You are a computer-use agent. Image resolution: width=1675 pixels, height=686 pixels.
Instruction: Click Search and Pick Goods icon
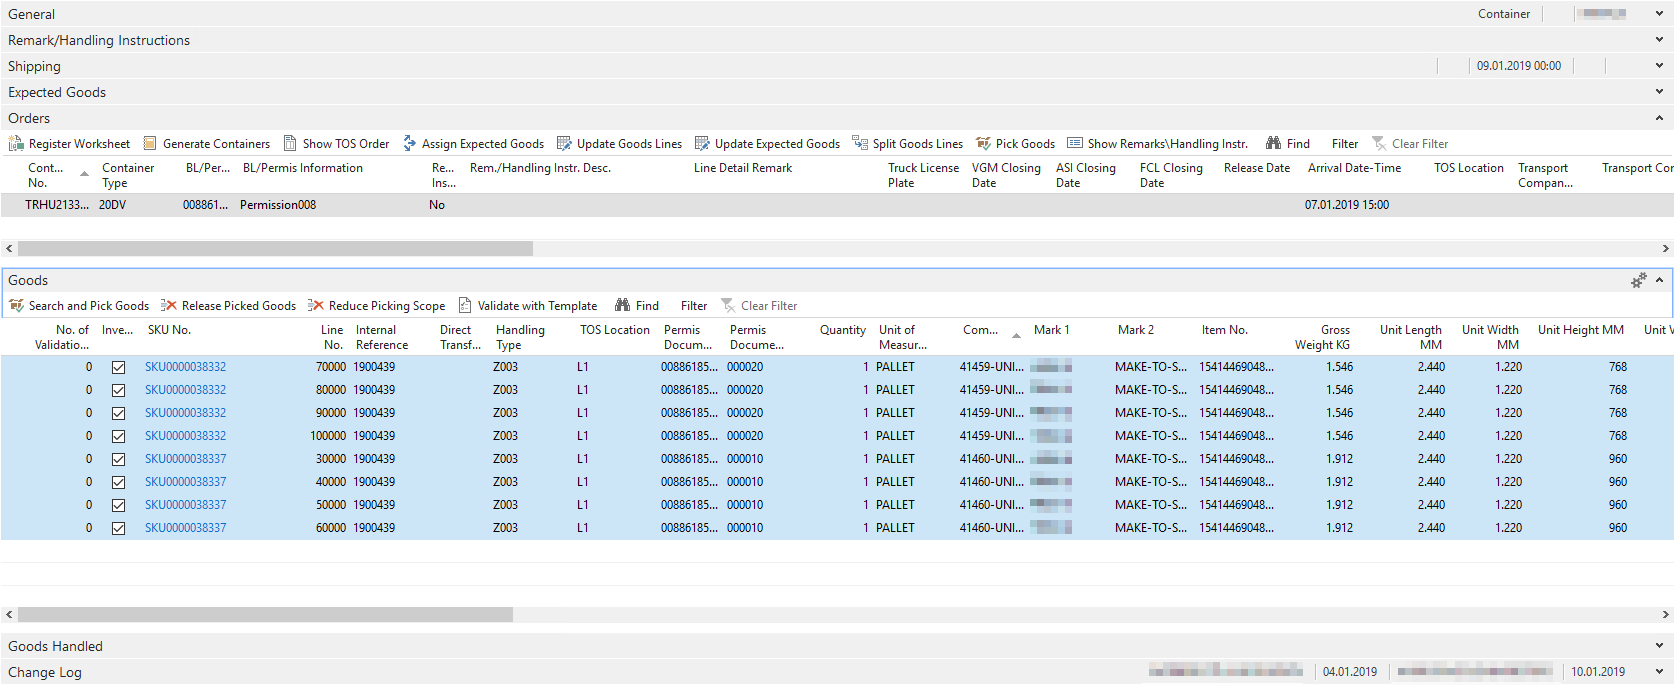(x=16, y=306)
